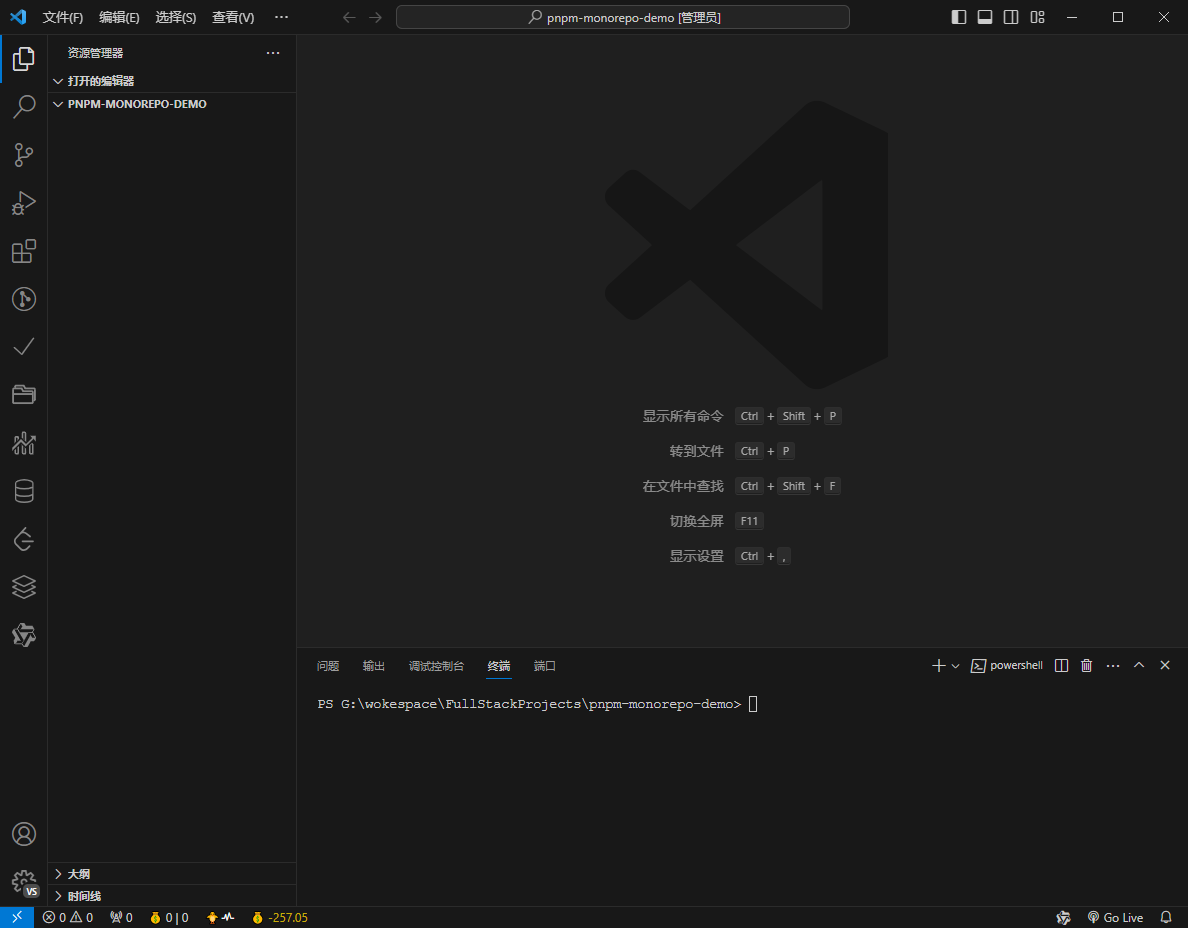Open the Manage gear settings icon

23,882
